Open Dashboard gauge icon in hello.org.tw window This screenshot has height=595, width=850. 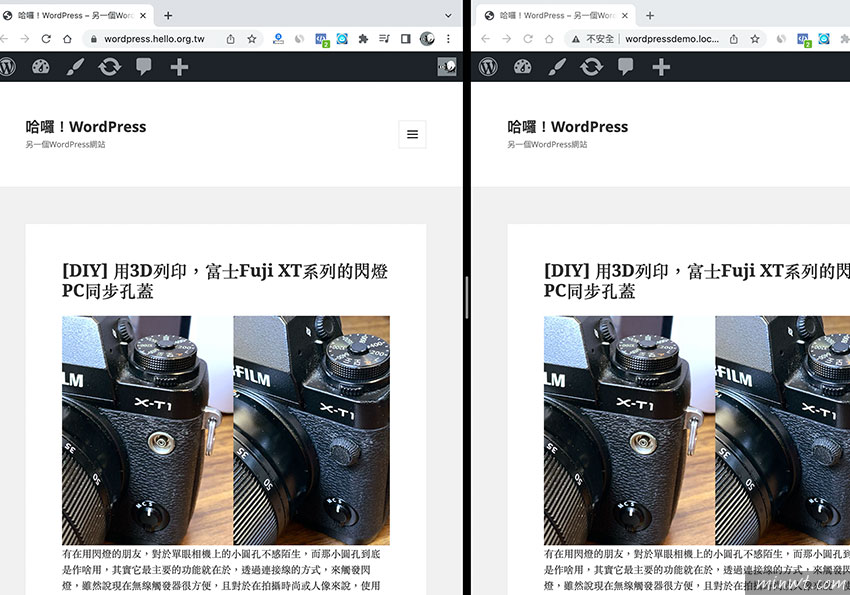point(41,67)
